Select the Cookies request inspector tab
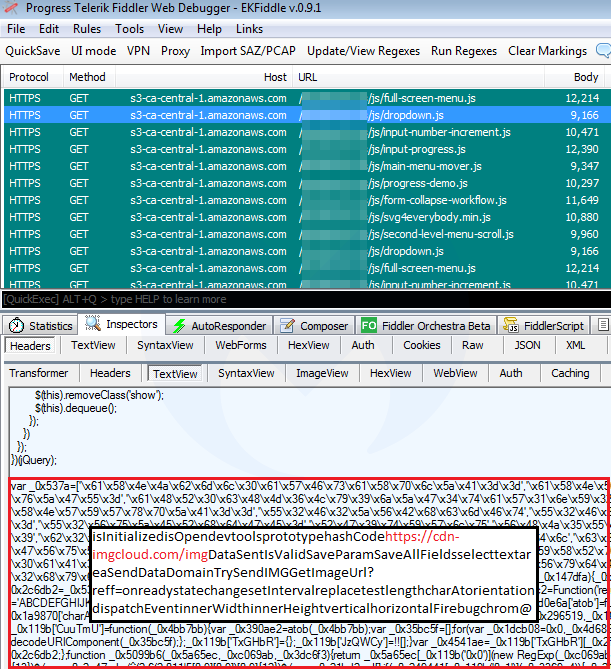611x669 pixels. (x=421, y=345)
